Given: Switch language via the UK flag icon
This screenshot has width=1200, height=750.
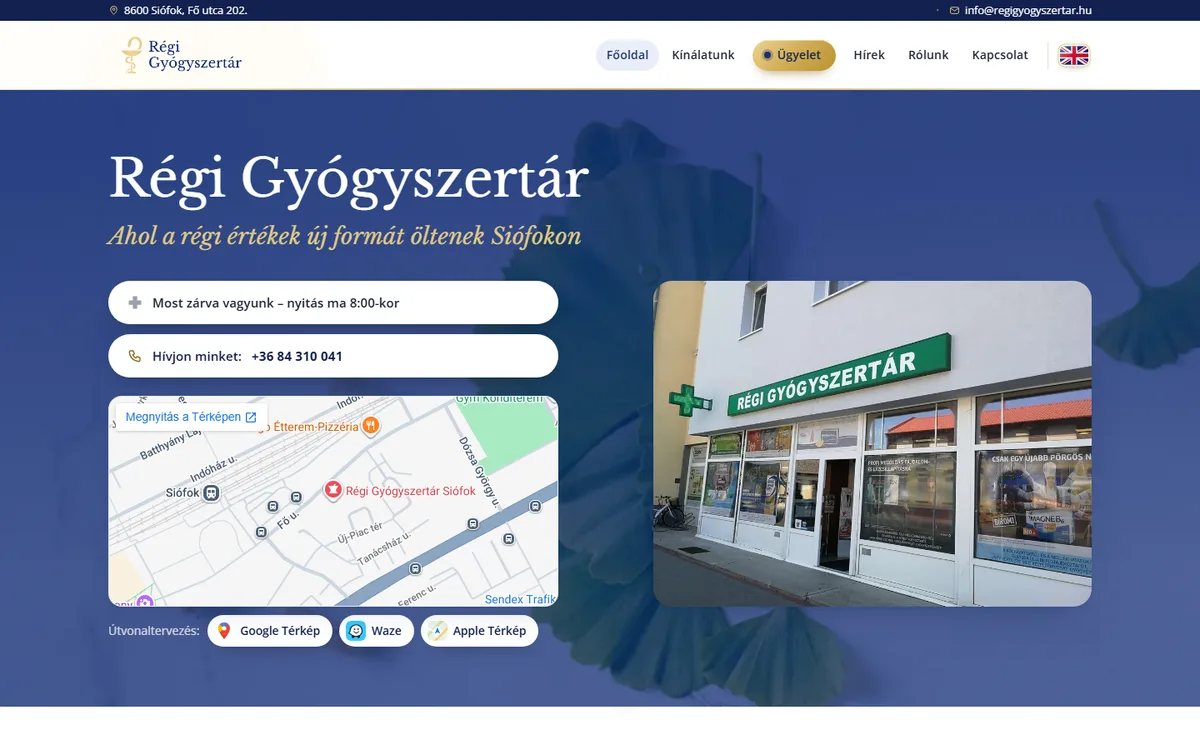Looking at the screenshot, I should click(1074, 55).
